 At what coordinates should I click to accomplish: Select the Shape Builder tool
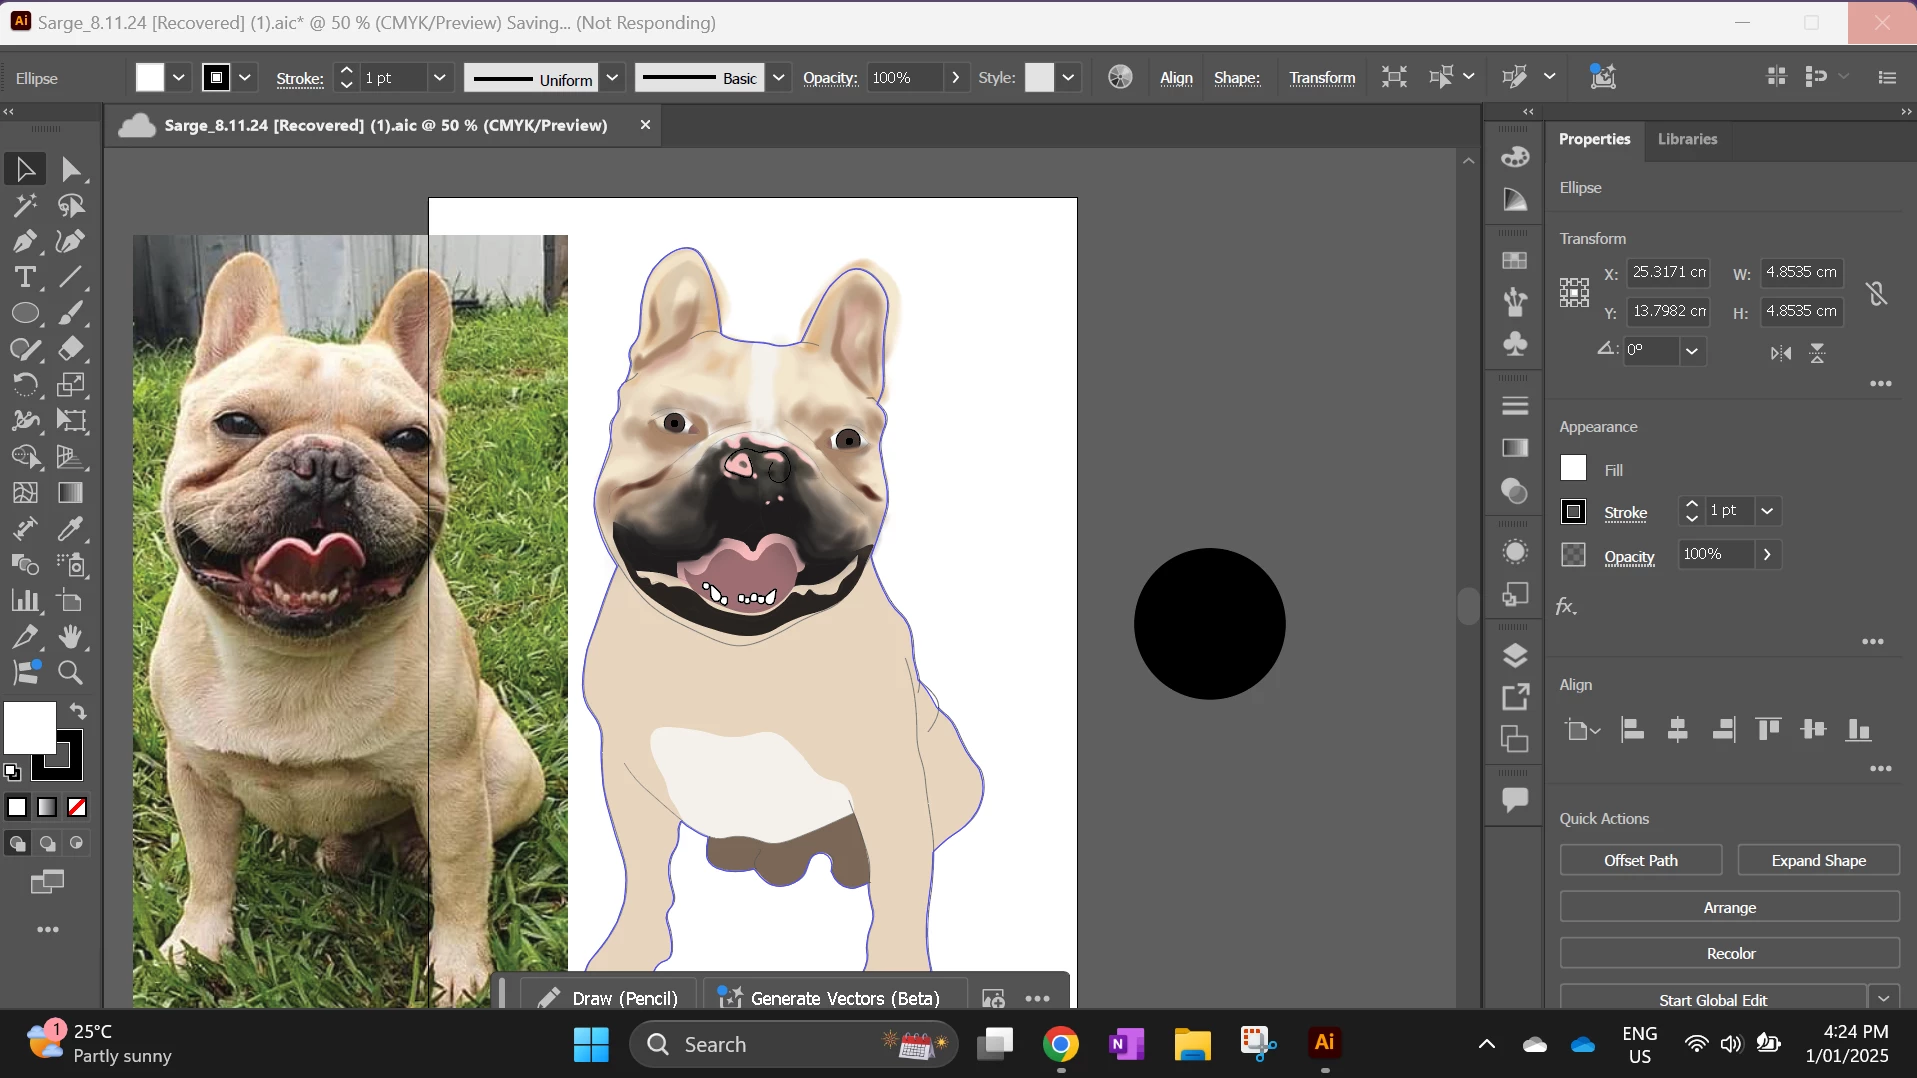[25, 457]
